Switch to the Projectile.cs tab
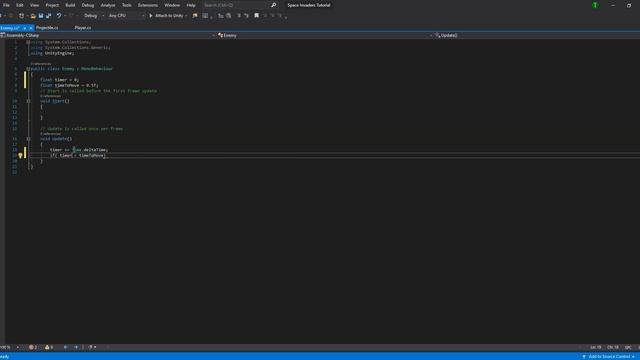 click(47, 28)
